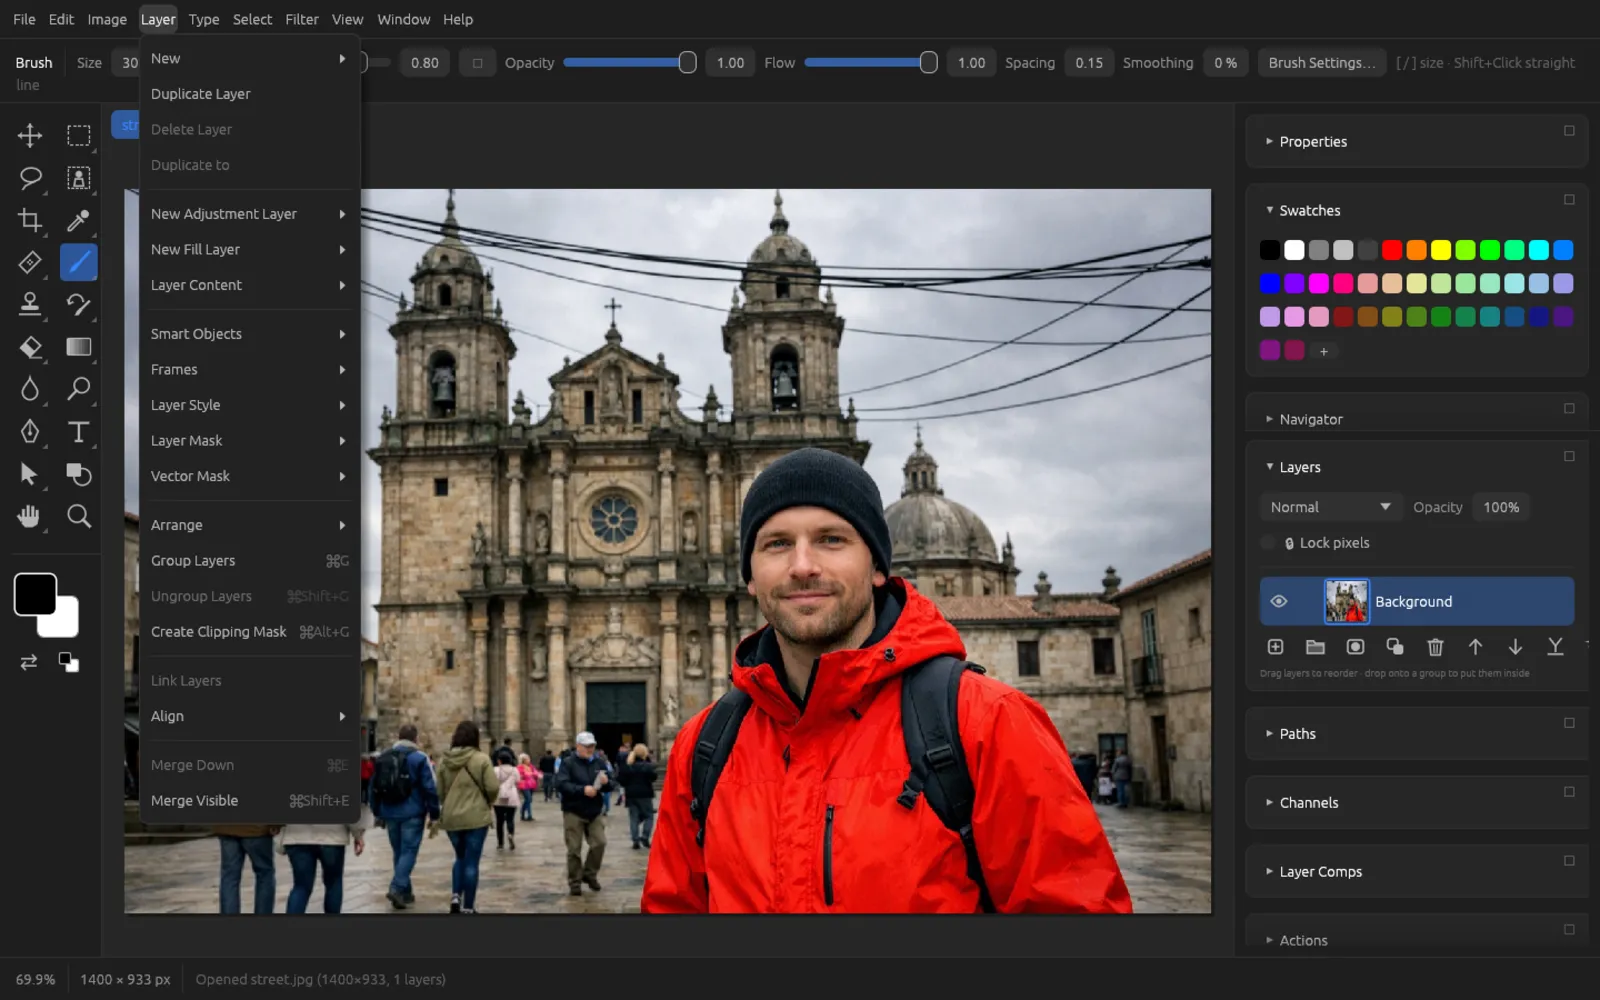Select the Crop tool

coord(30,220)
